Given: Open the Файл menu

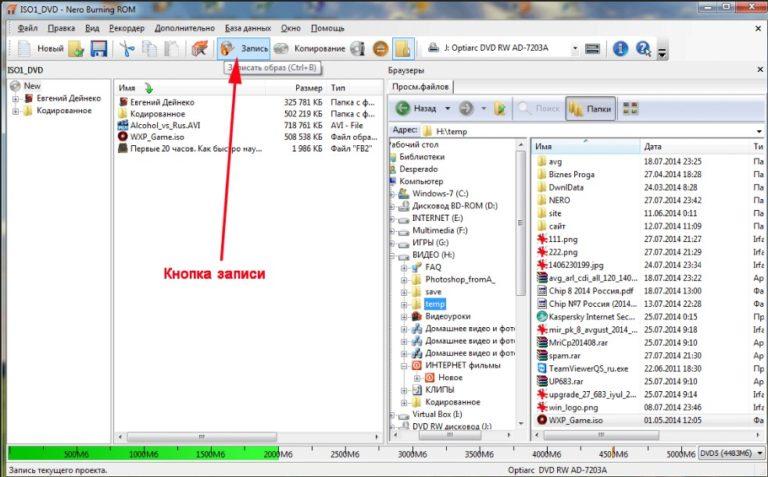Looking at the screenshot, I should (x=28, y=28).
